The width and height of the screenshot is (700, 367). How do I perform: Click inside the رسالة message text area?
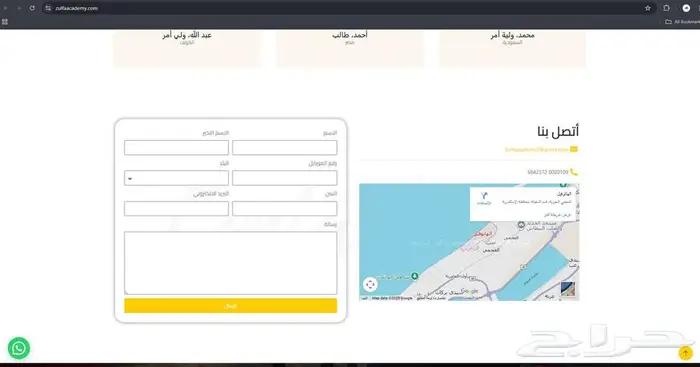pos(230,263)
